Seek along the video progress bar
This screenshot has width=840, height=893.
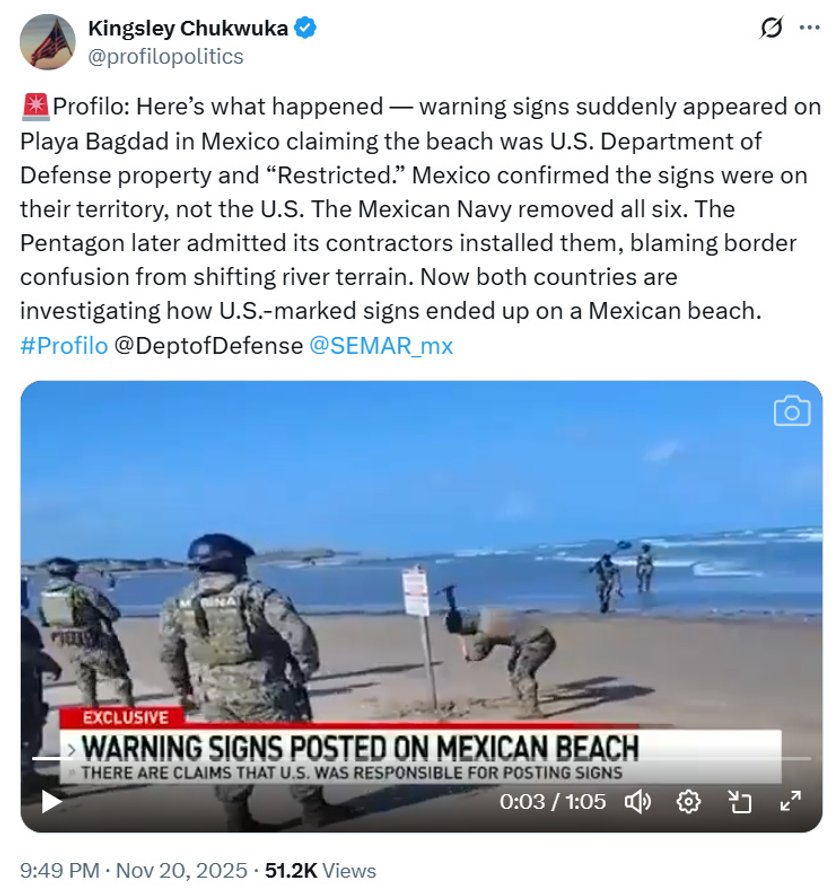421,759
